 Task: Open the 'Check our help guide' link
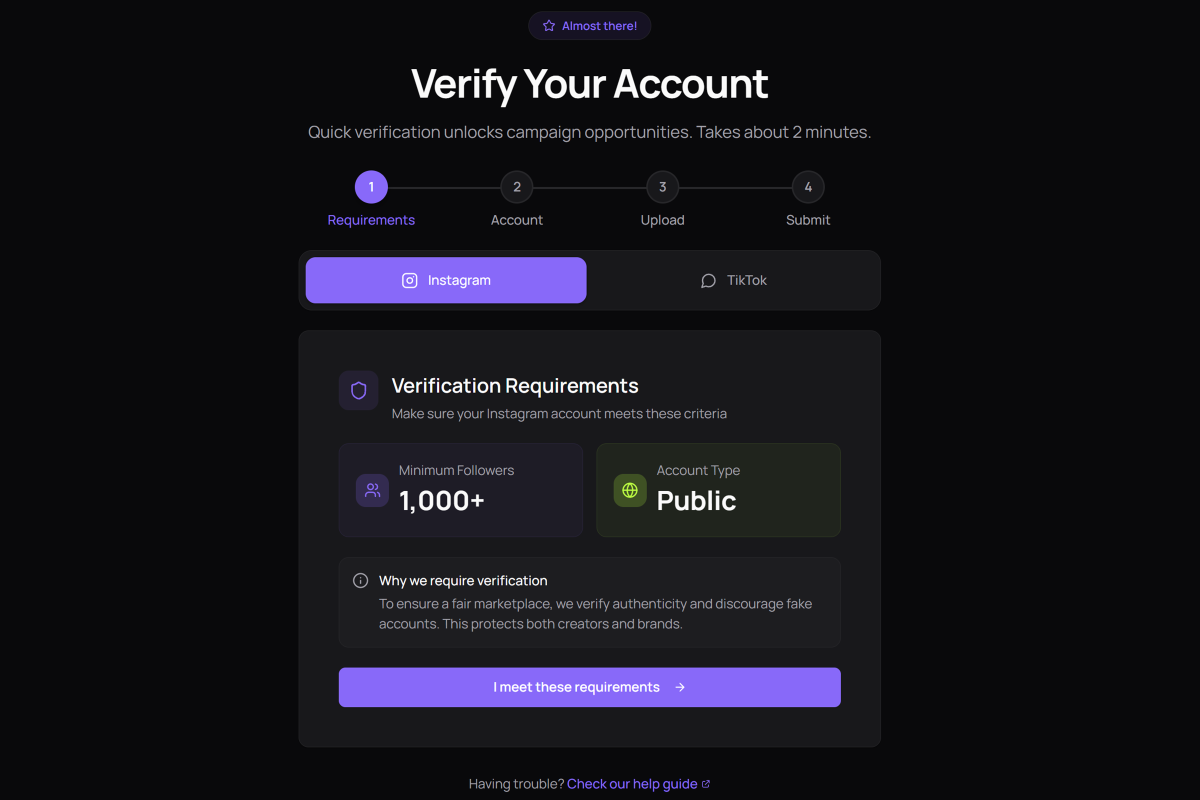[631, 783]
